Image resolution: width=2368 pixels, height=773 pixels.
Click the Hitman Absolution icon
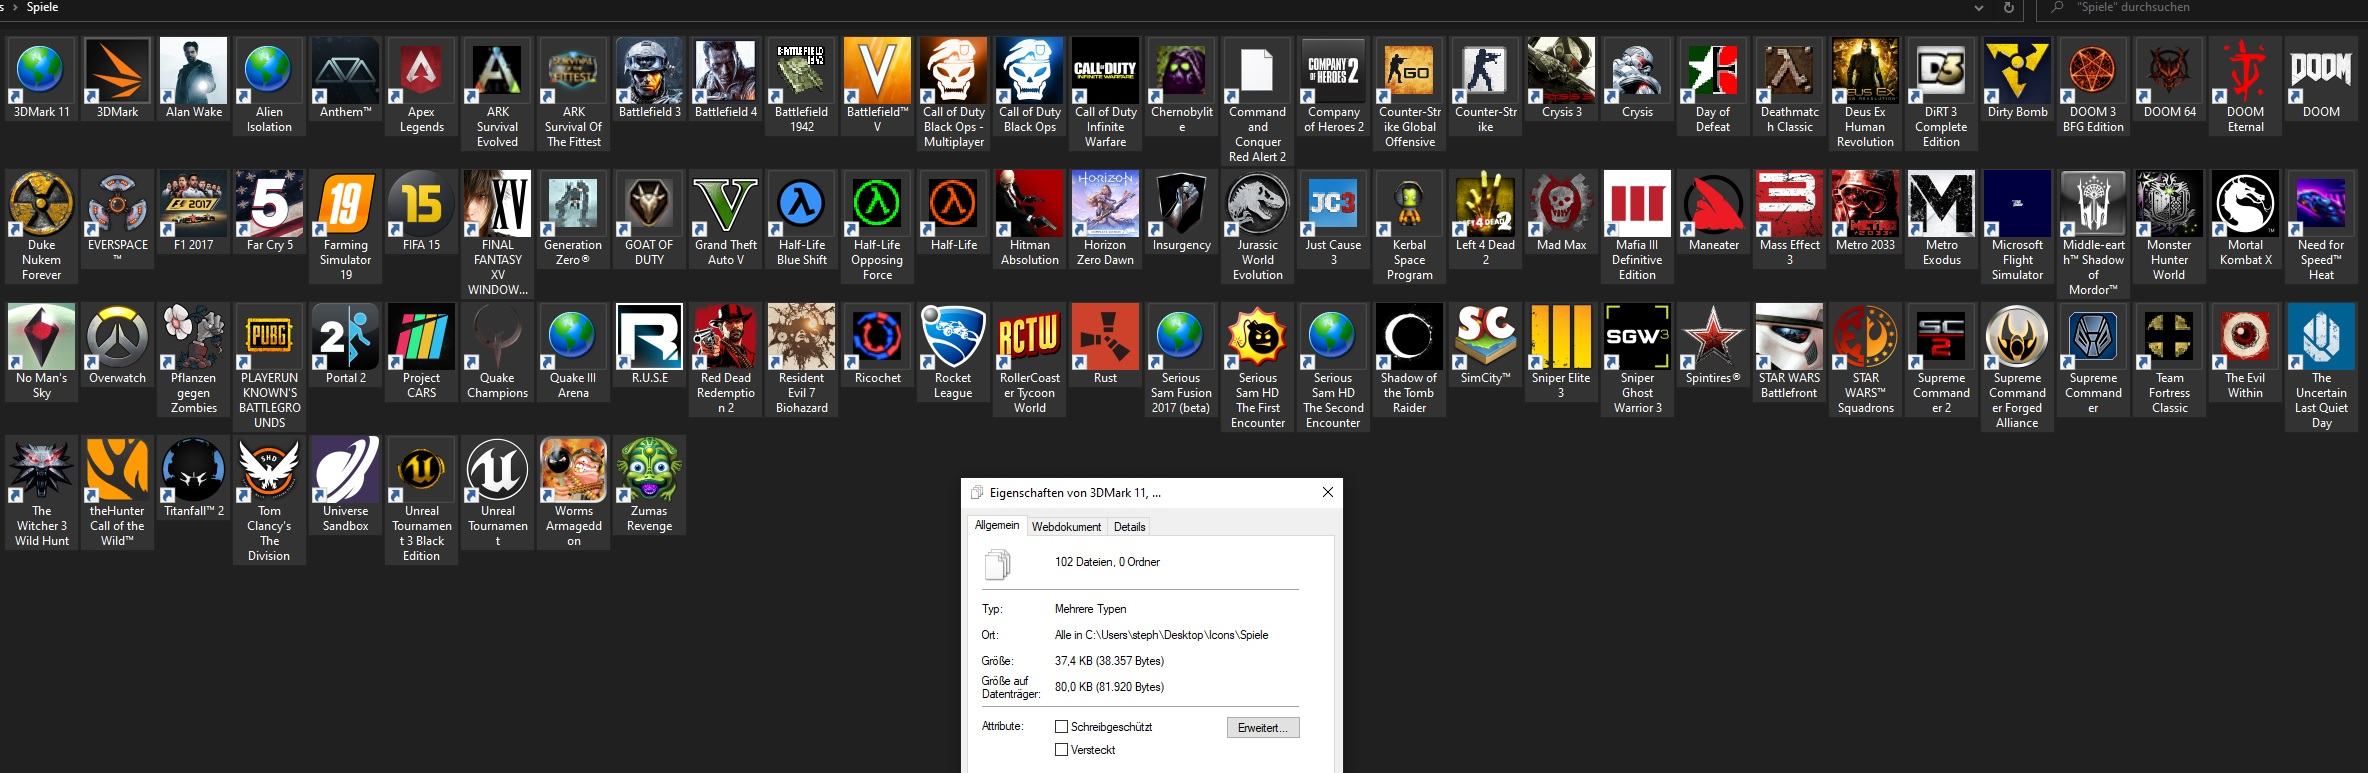click(1029, 220)
